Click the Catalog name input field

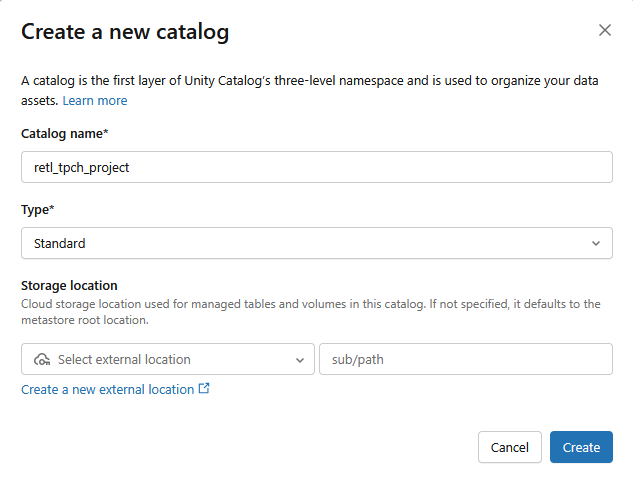pos(316,167)
